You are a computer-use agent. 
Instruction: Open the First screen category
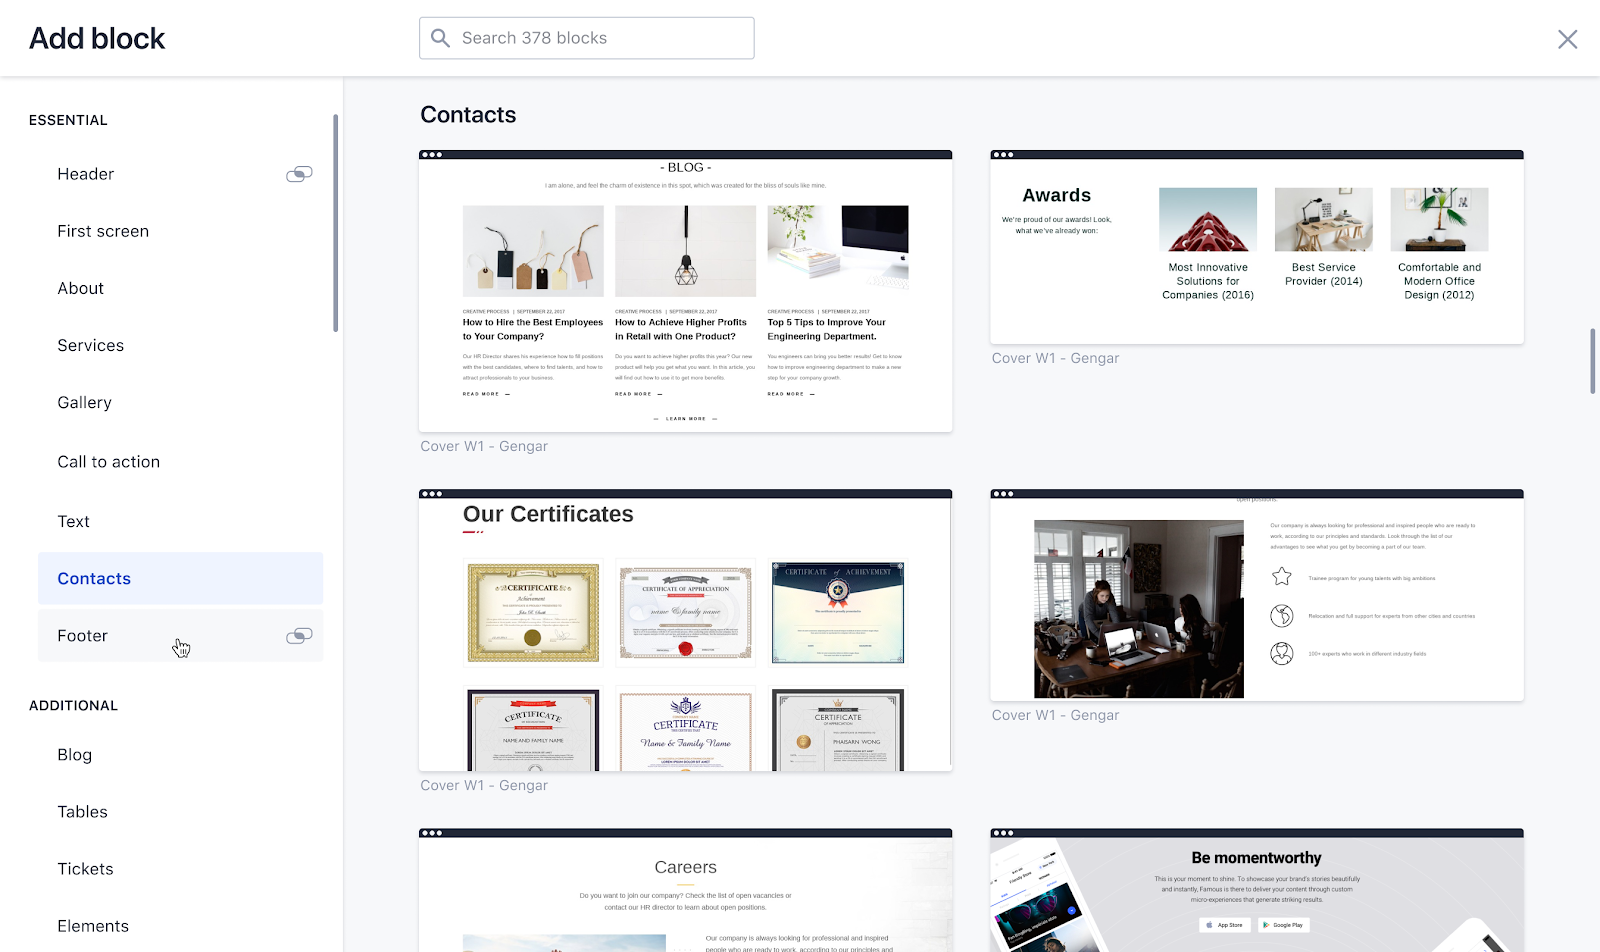click(180, 231)
